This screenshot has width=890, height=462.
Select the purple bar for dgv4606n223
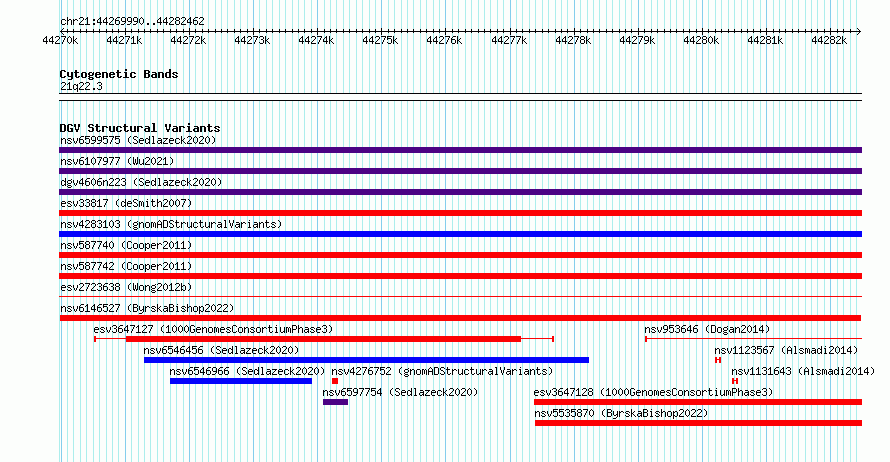click(460, 192)
